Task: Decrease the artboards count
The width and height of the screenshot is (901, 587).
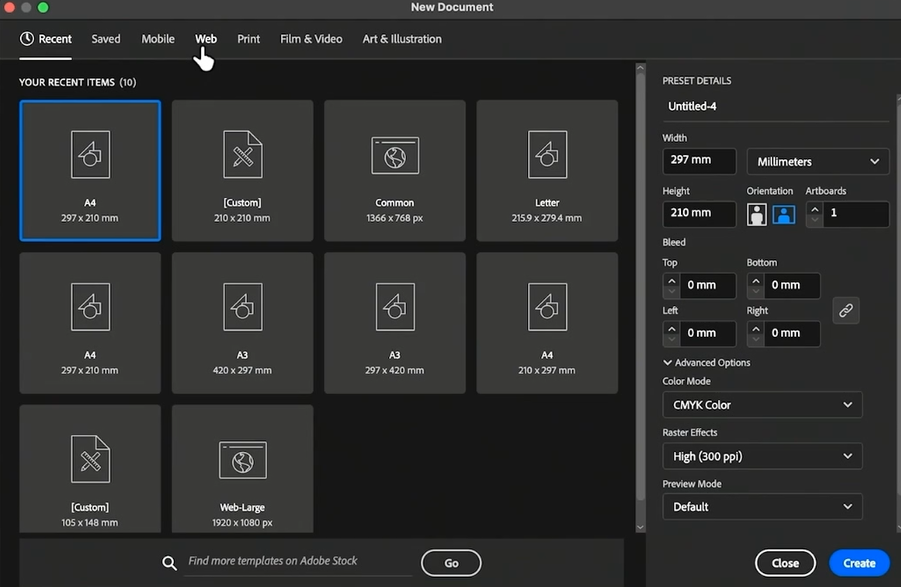Action: (815, 220)
